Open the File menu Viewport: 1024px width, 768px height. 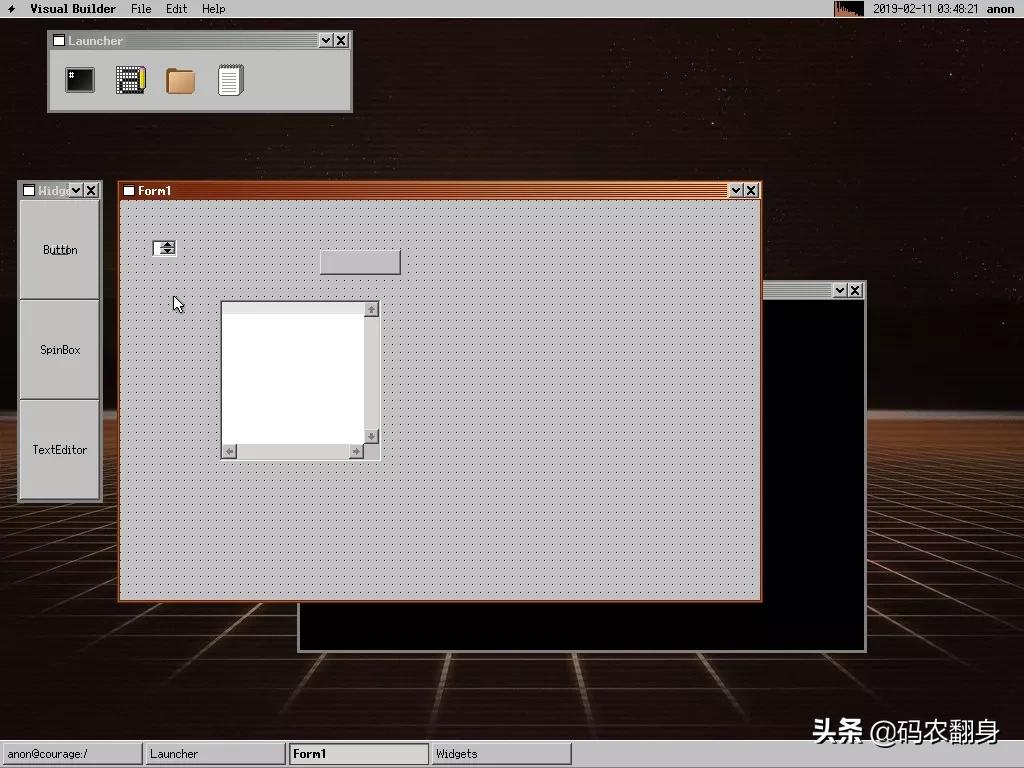[x=141, y=9]
